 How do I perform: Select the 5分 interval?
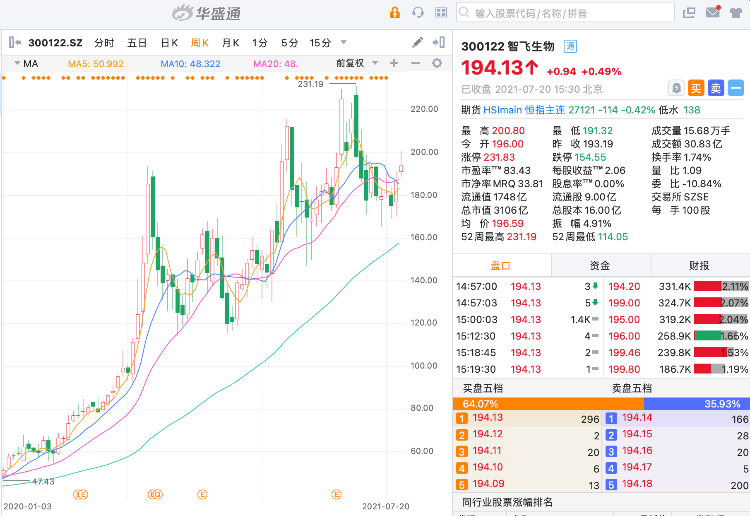[x=289, y=43]
